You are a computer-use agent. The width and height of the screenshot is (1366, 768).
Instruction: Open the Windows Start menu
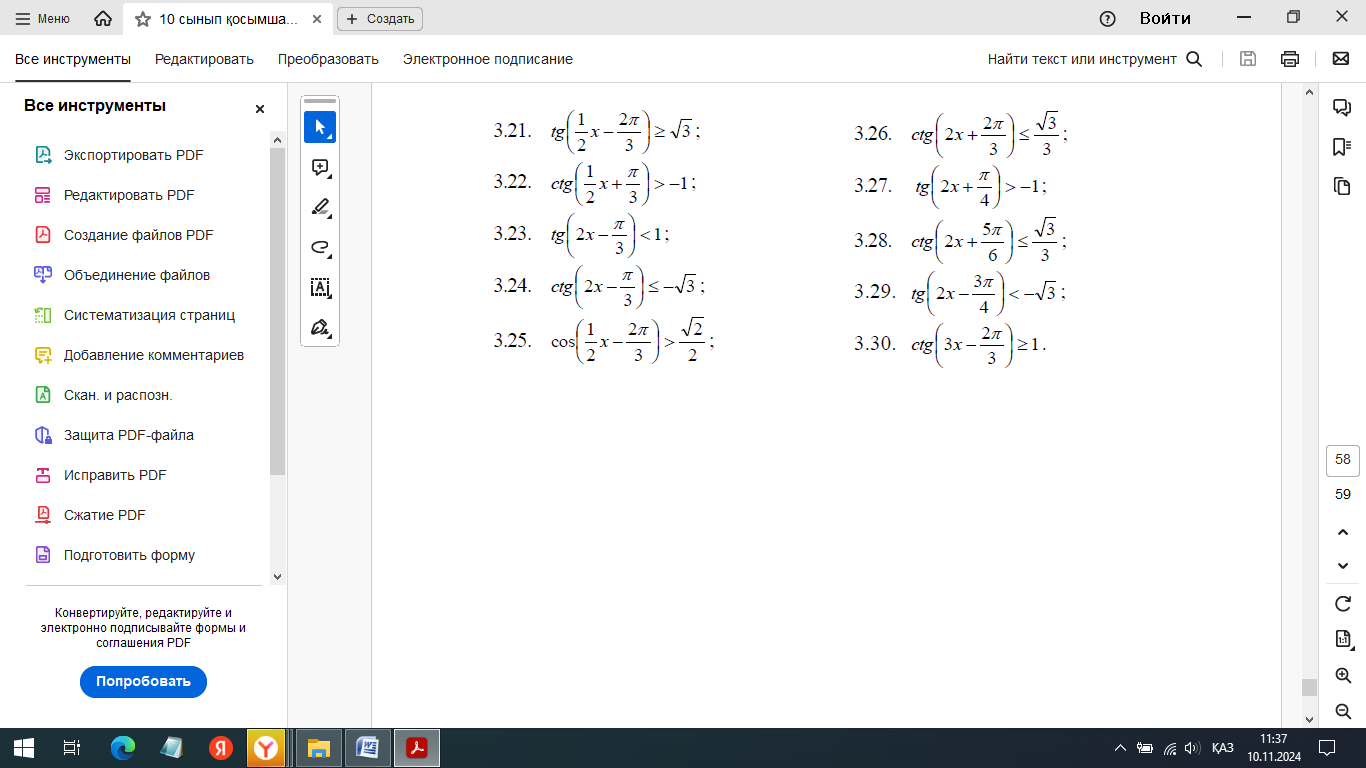(x=24, y=748)
